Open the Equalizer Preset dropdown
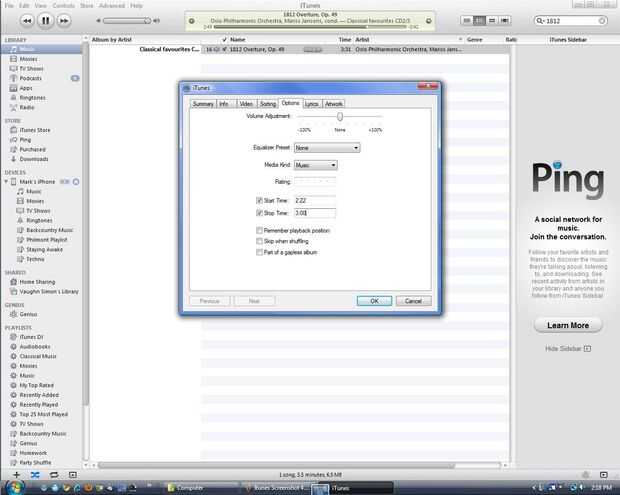Image resolution: width=620 pixels, height=495 pixels. click(327, 148)
